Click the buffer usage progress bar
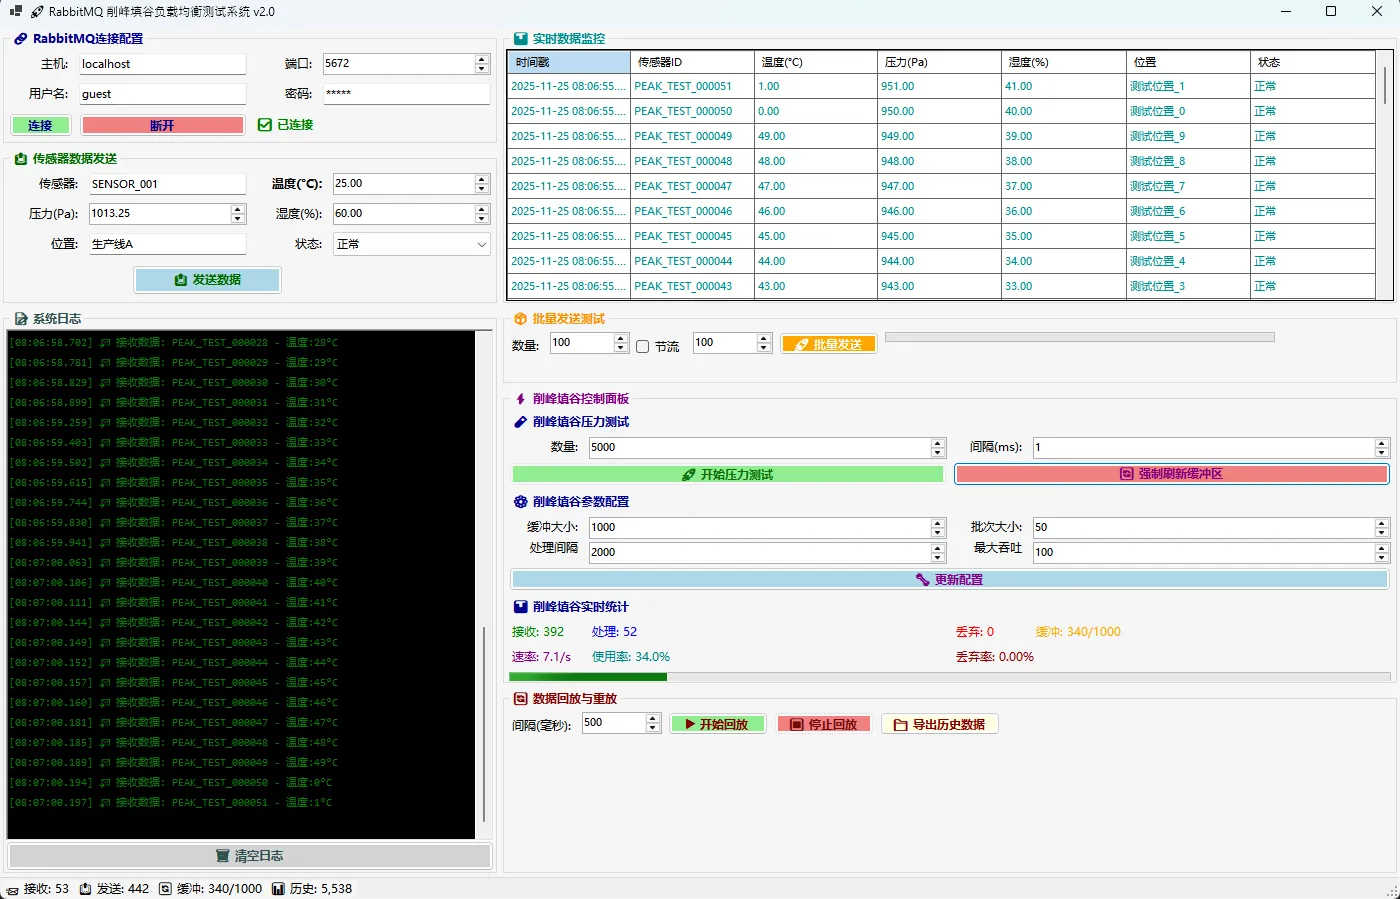 [x=949, y=677]
